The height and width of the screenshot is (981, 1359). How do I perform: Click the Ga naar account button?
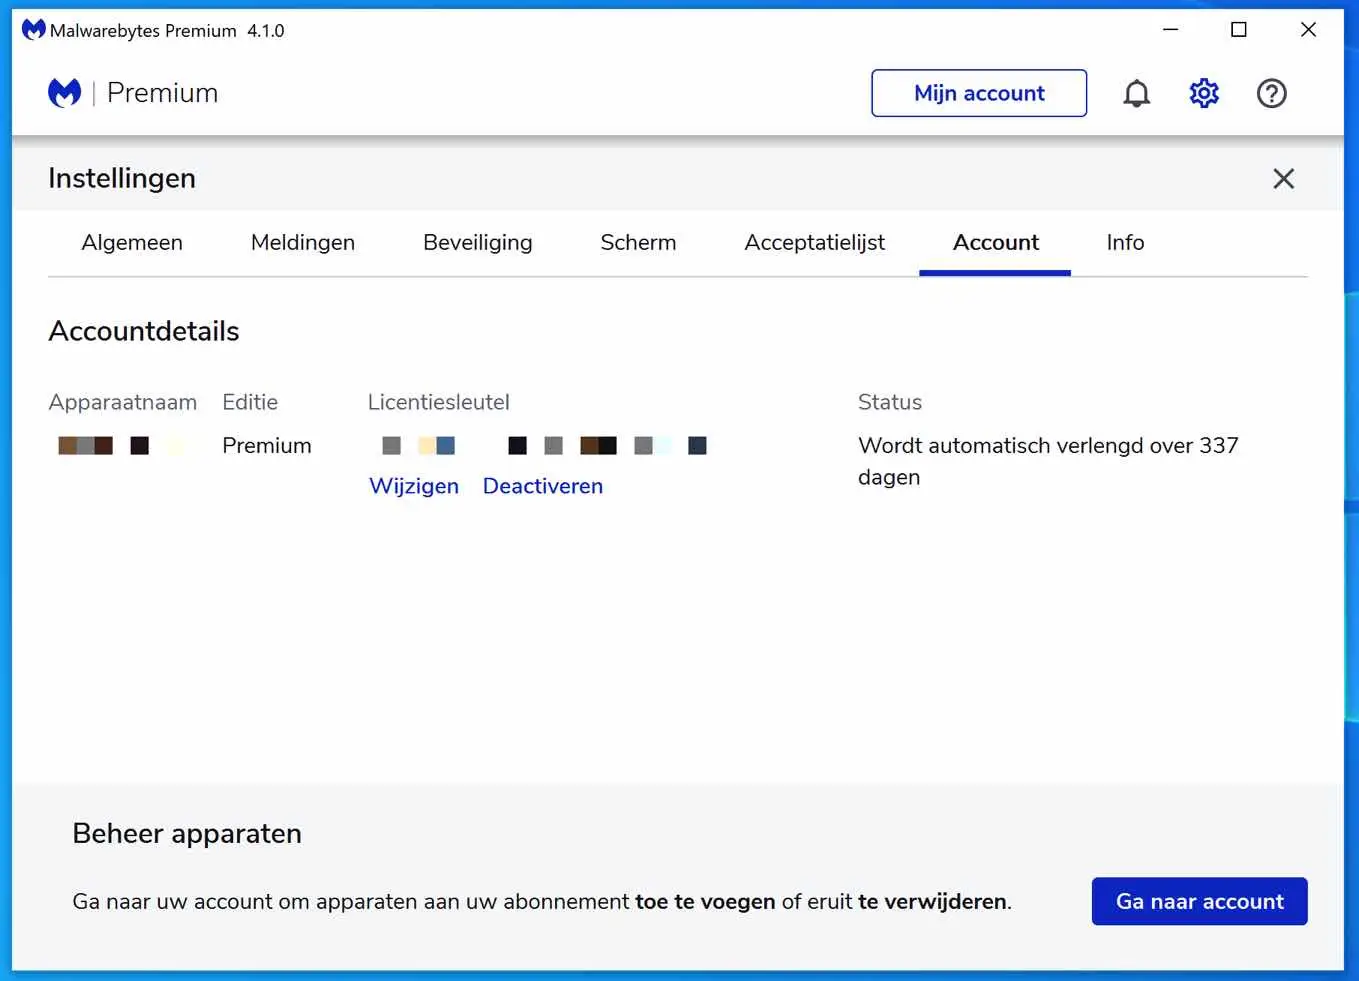1199,901
